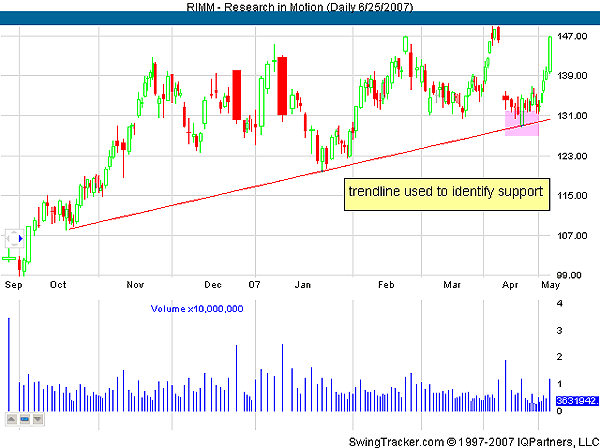
Task: Click the Dec date axis label
Action: [x=213, y=285]
